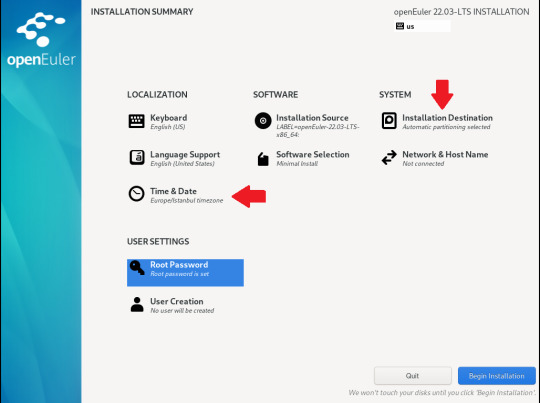Click the 'No user will be created' text
The height and width of the screenshot is (403, 540).
(x=182, y=311)
